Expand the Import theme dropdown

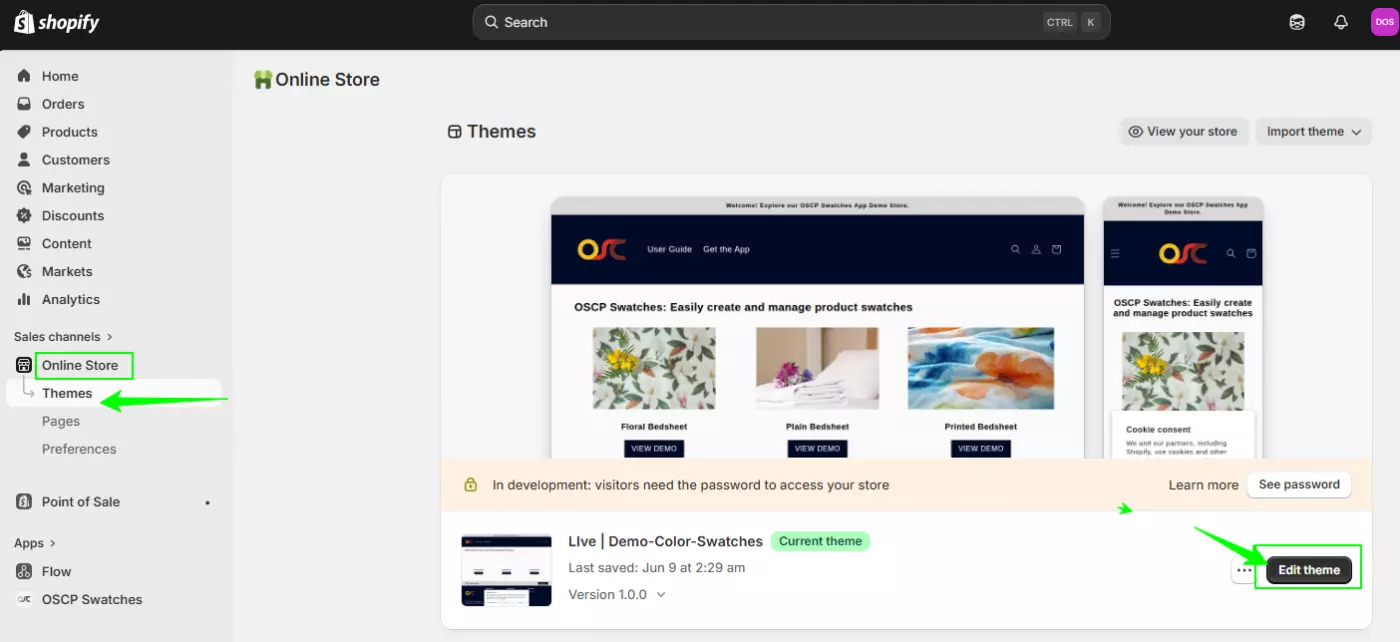(x=1313, y=131)
